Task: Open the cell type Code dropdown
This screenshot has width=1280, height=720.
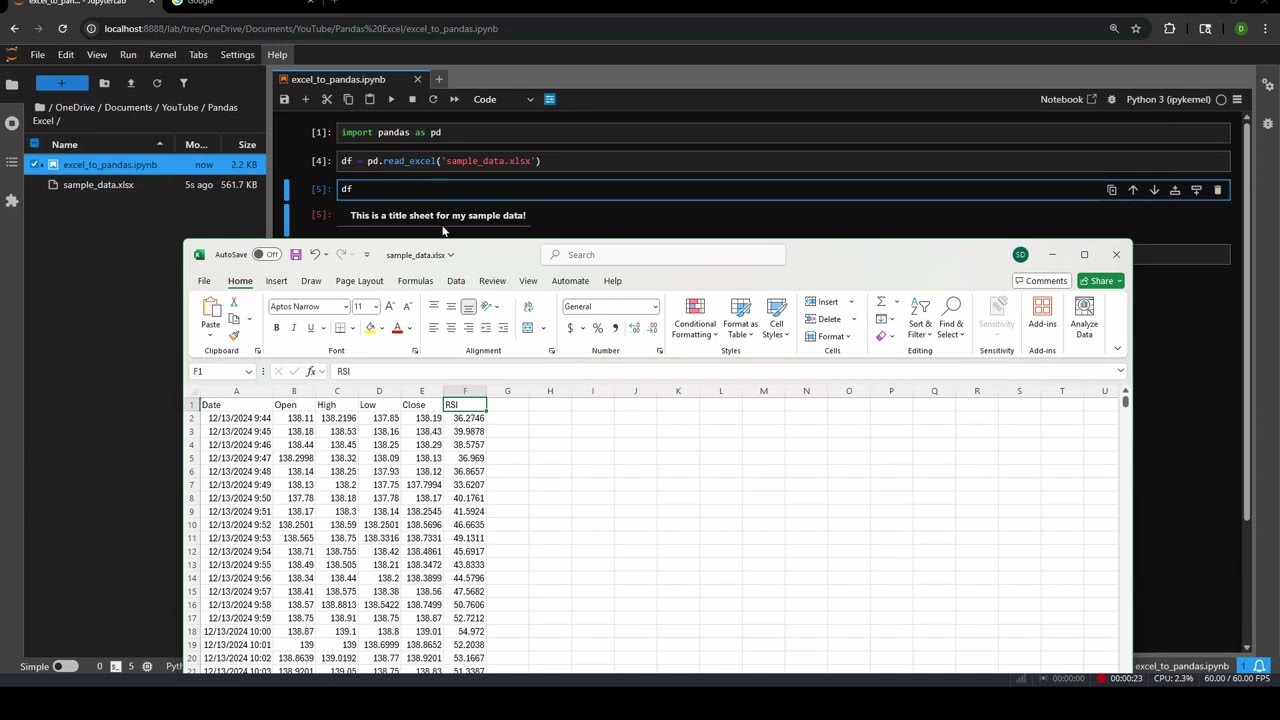Action: [x=502, y=99]
